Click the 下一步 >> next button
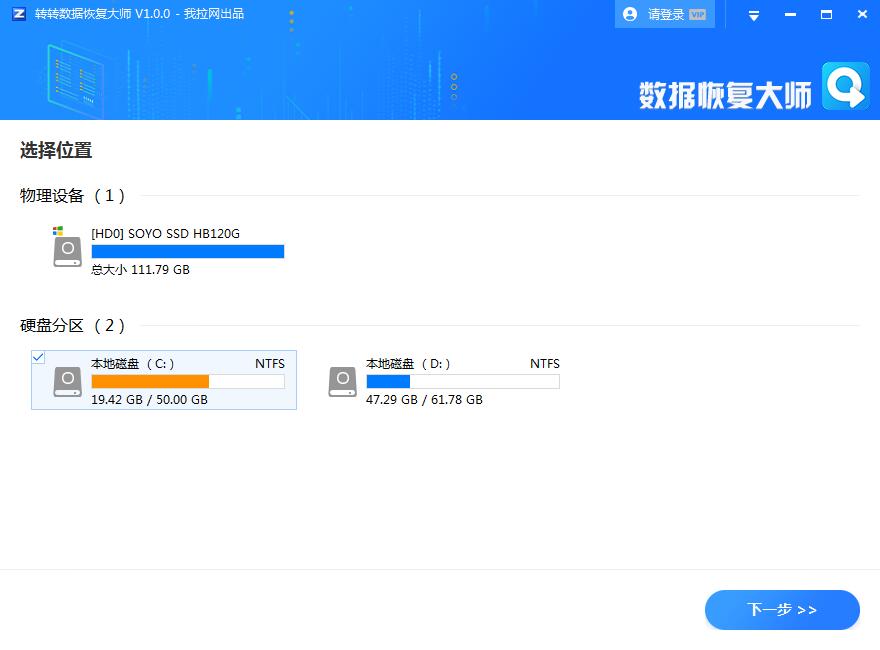Image resolution: width=880 pixels, height=650 pixels. click(x=782, y=610)
